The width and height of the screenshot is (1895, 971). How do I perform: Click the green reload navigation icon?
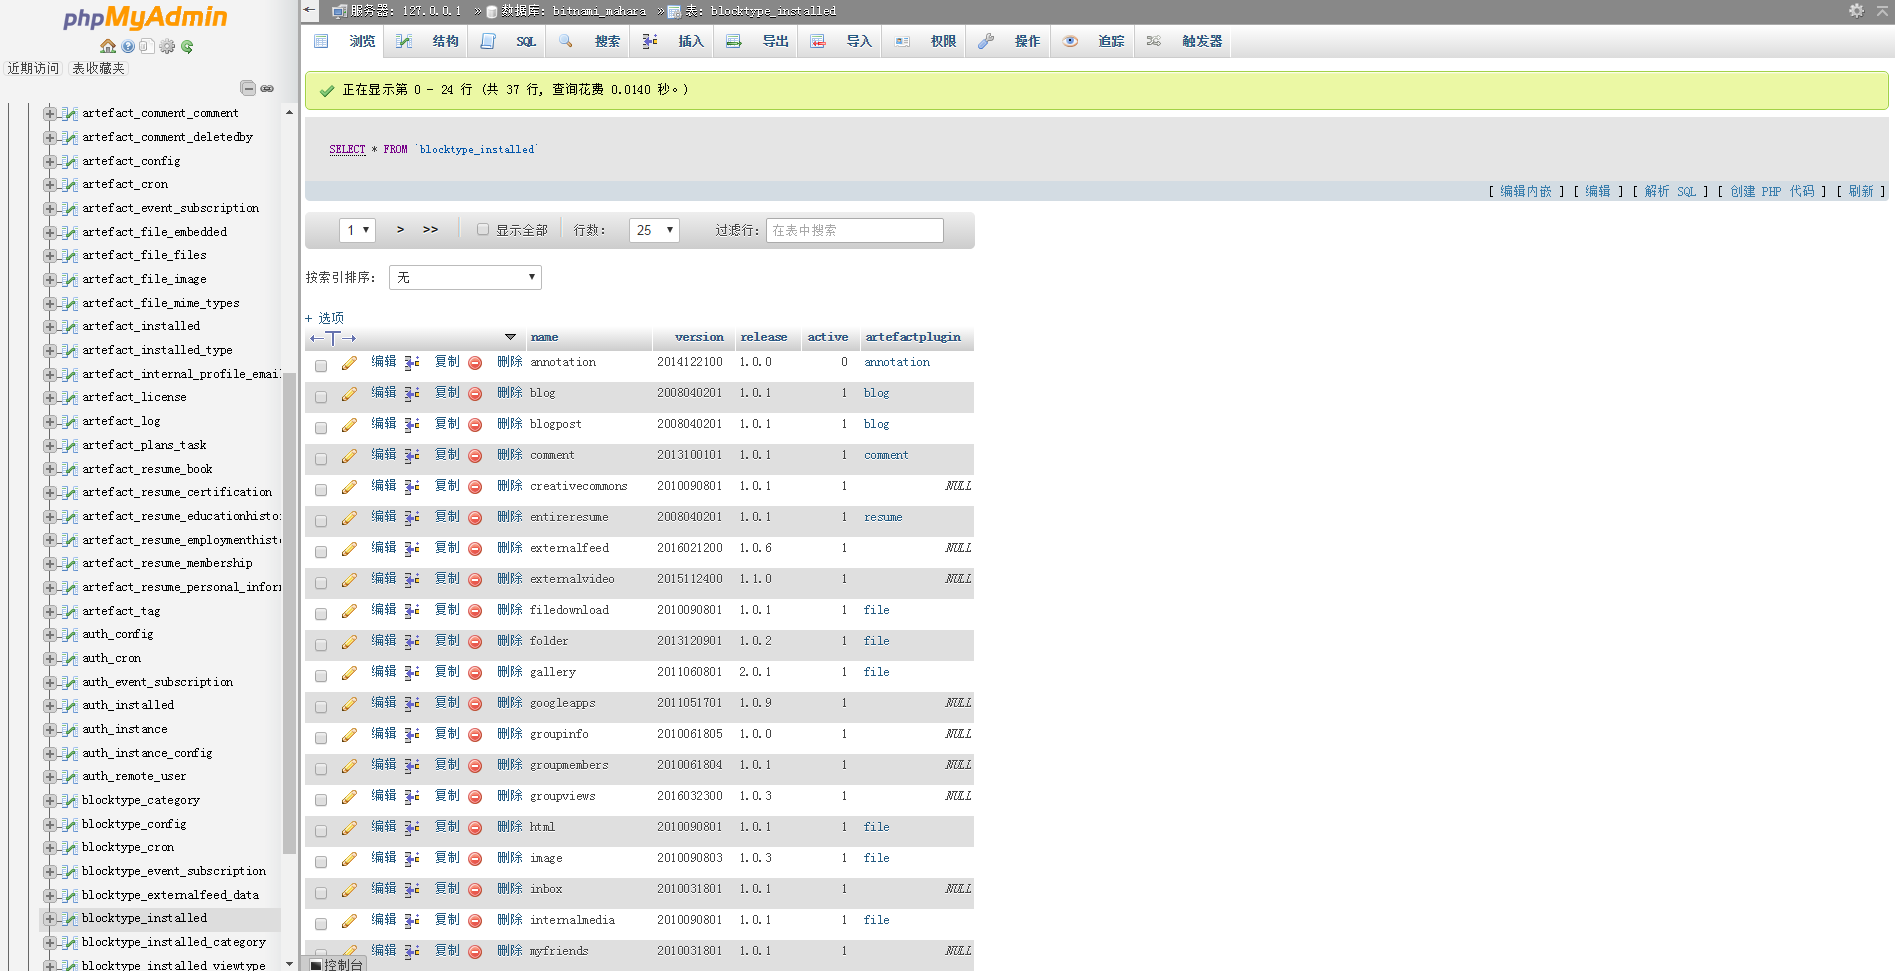(187, 46)
